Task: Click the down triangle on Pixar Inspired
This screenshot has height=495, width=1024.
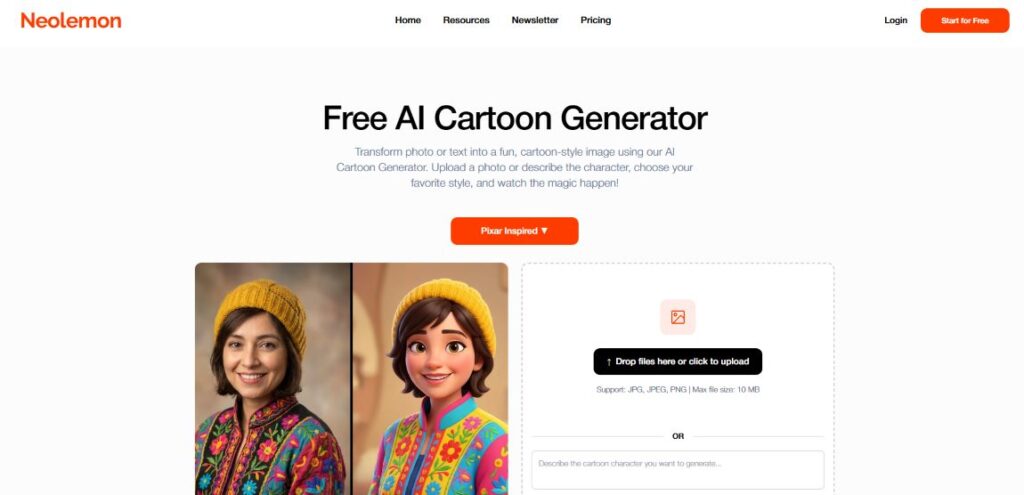Action: (545, 231)
